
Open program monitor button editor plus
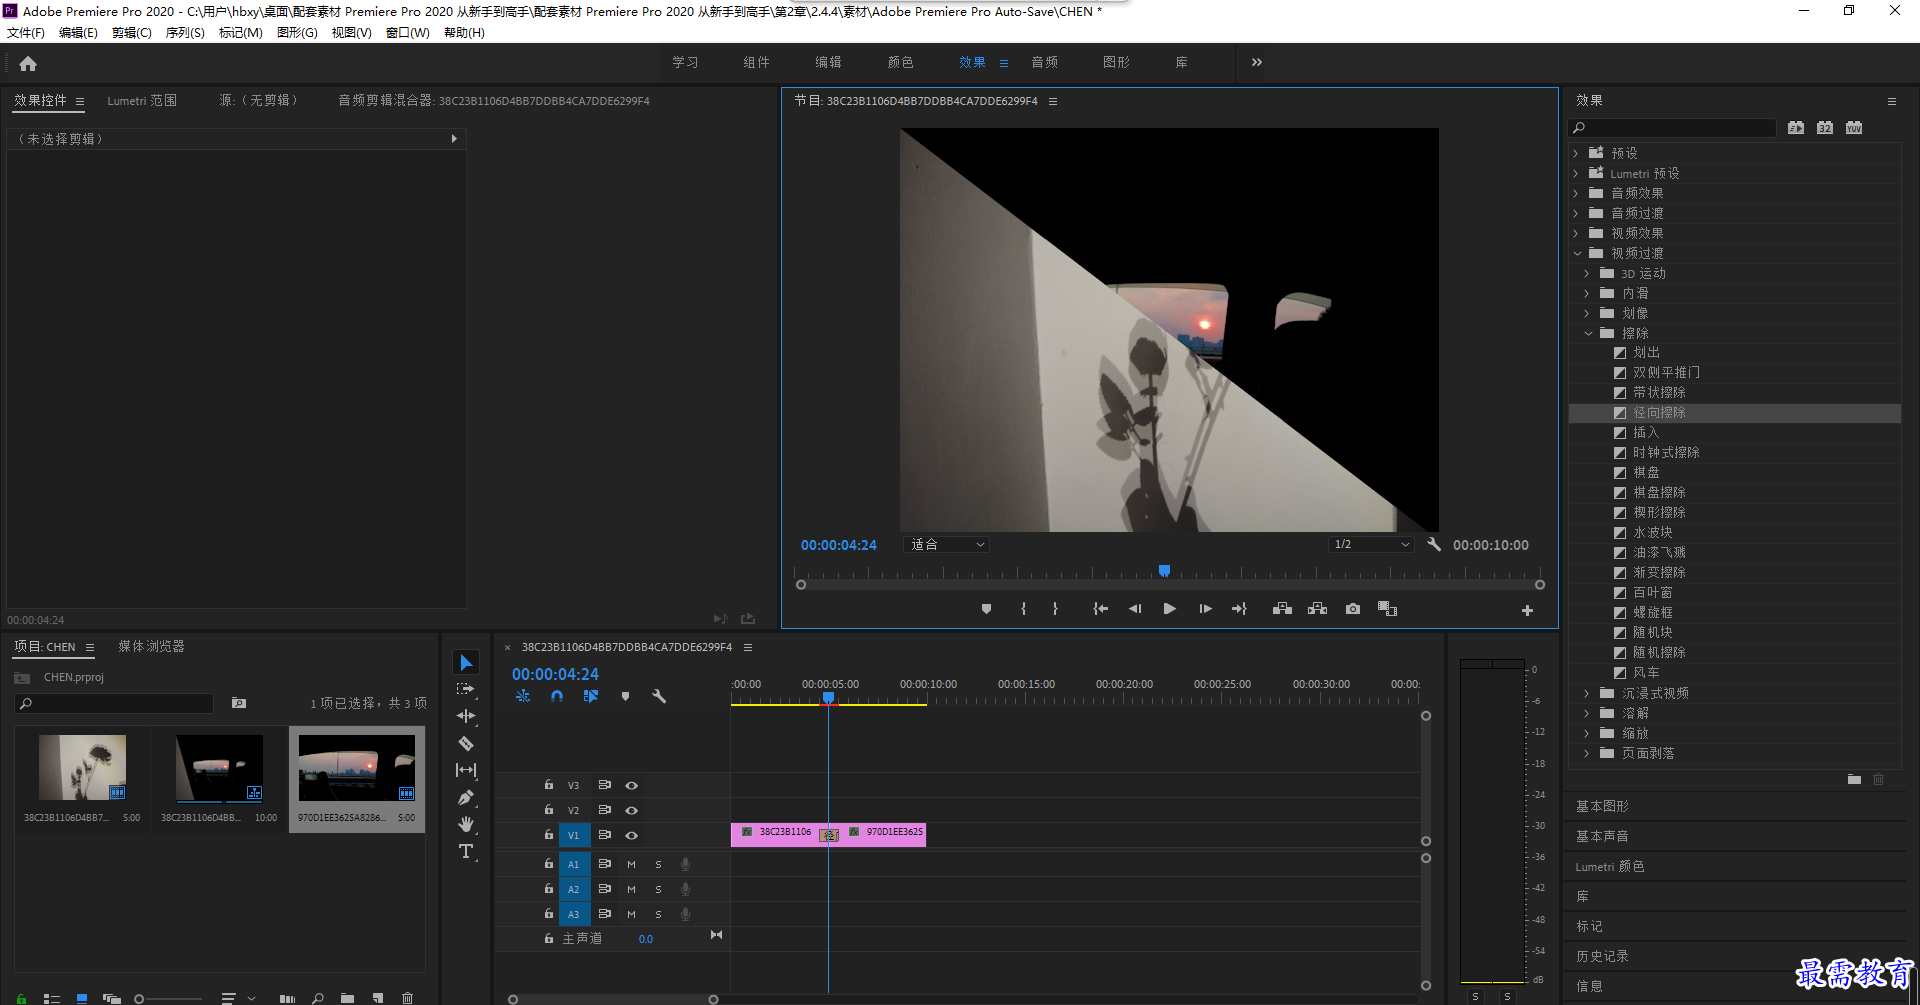tap(1527, 610)
